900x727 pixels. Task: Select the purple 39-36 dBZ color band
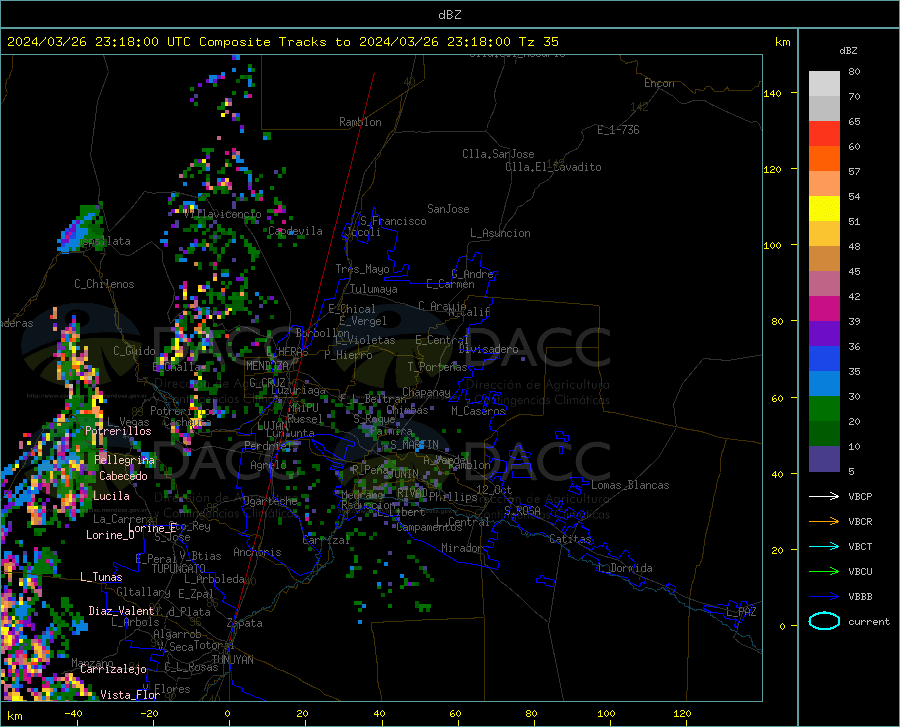tap(824, 334)
